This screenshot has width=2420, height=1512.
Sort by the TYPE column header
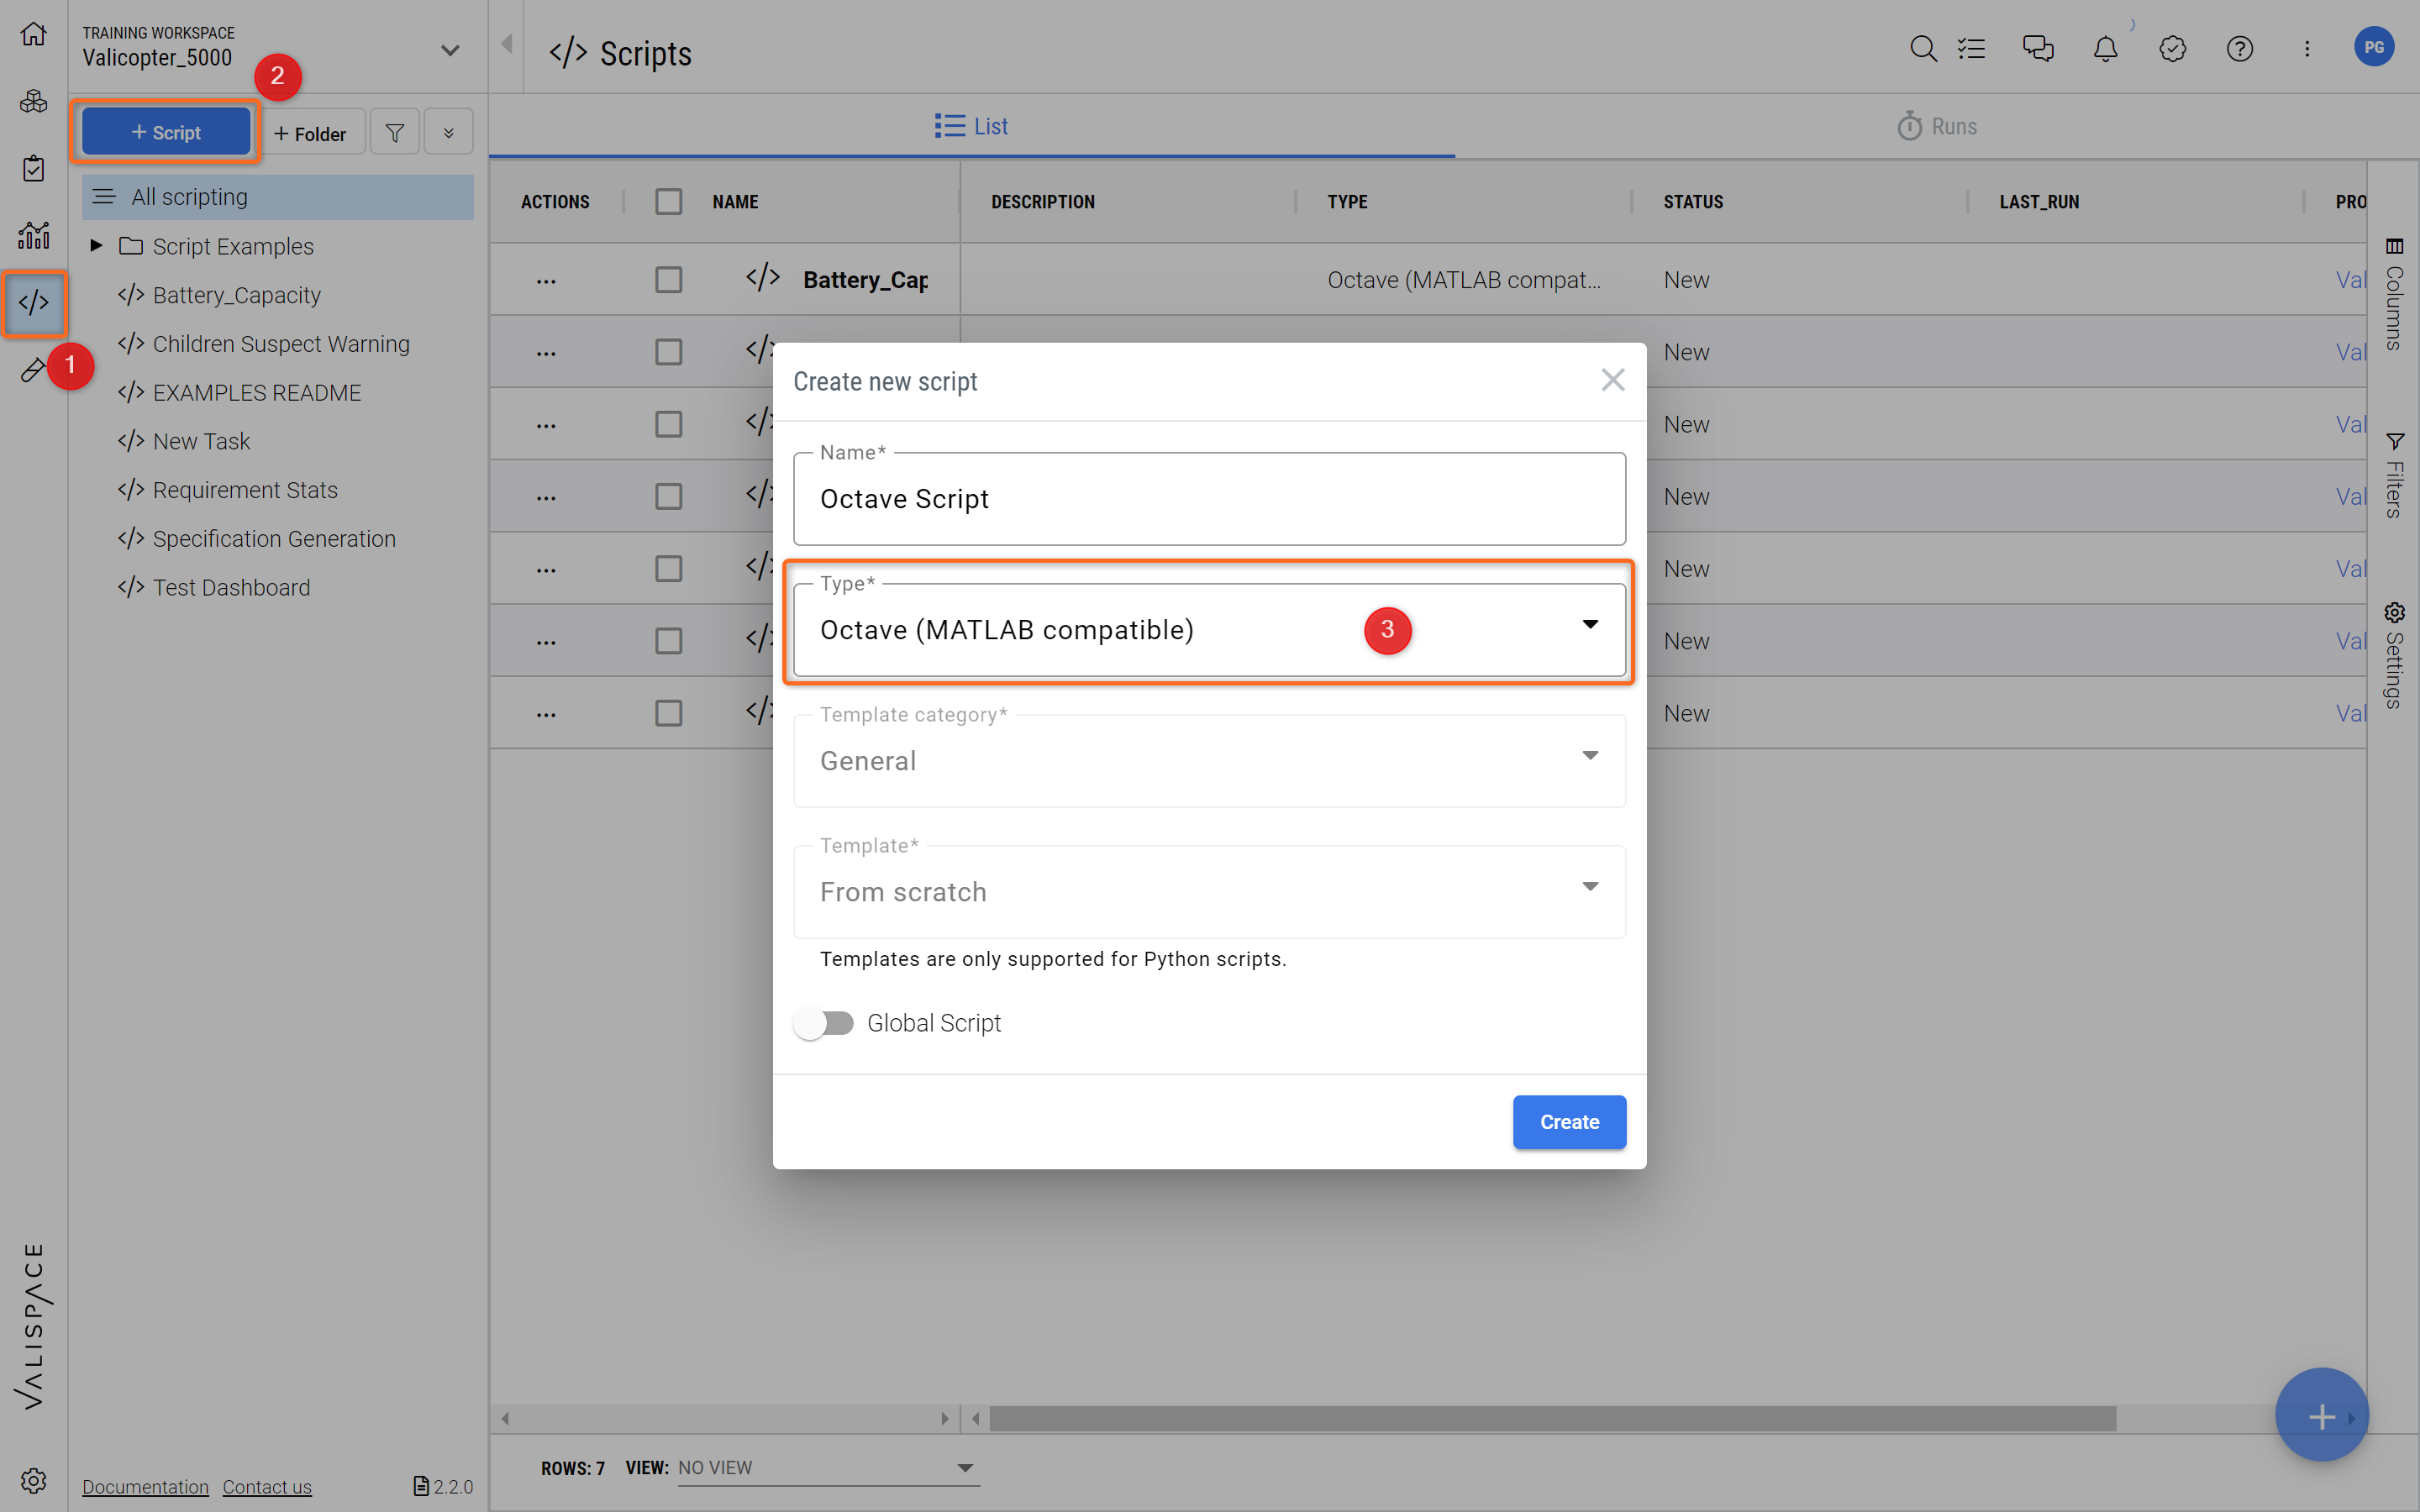coord(1347,201)
